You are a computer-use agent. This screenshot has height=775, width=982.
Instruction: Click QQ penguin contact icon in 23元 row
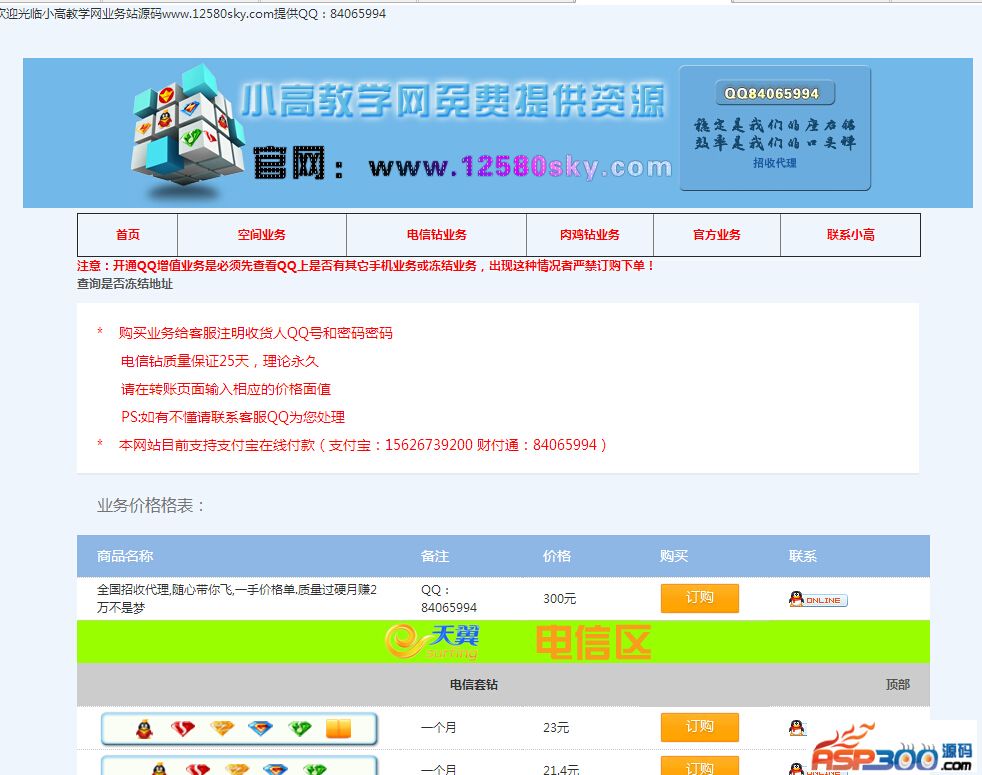coord(797,727)
